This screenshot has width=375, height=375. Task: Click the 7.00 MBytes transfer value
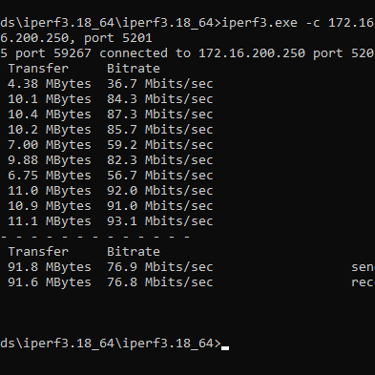tap(49, 145)
